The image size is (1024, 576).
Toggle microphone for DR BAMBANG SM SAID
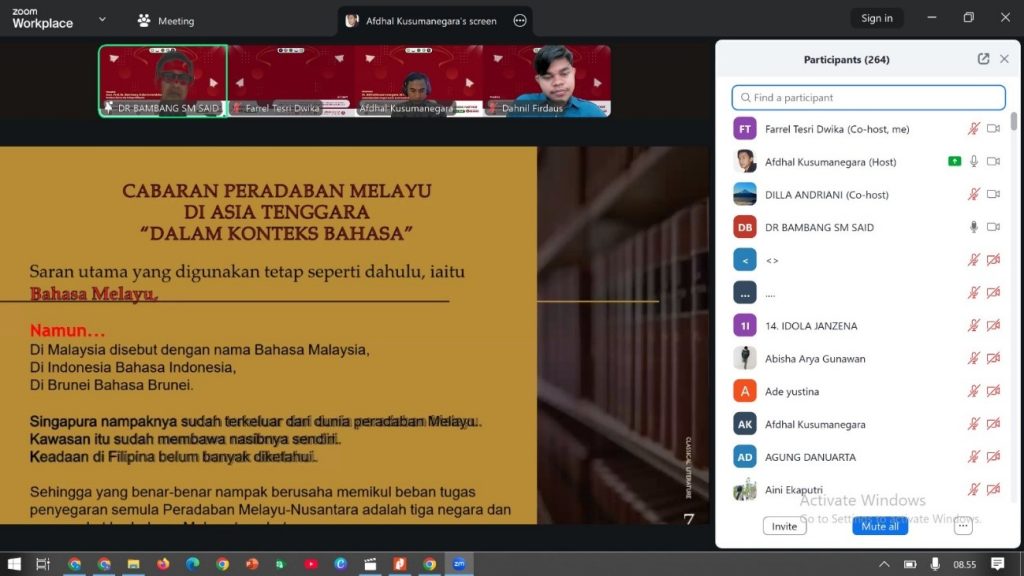click(x=973, y=227)
